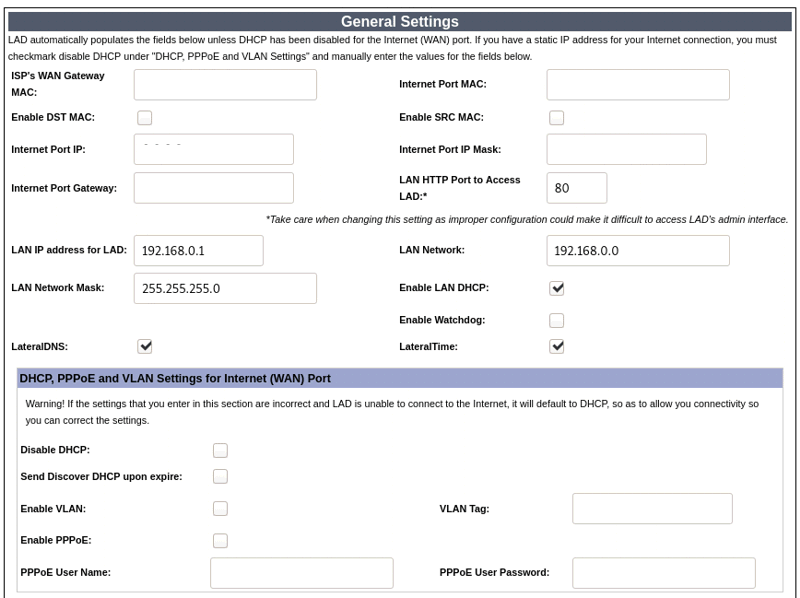Viewport: 800px width, 598px height.
Task: Click the 'Enable SRC MAC:' label
Action: [x=441, y=117]
